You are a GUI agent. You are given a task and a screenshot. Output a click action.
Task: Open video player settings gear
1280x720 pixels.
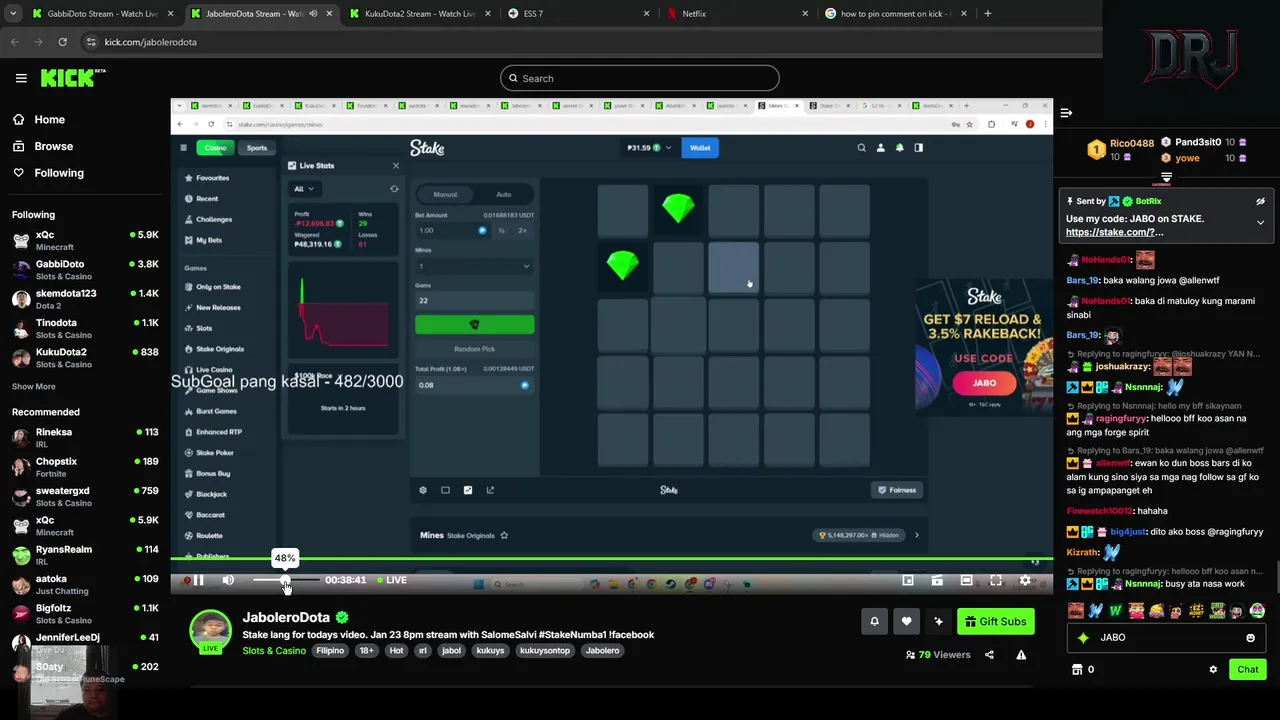[x=1025, y=580]
